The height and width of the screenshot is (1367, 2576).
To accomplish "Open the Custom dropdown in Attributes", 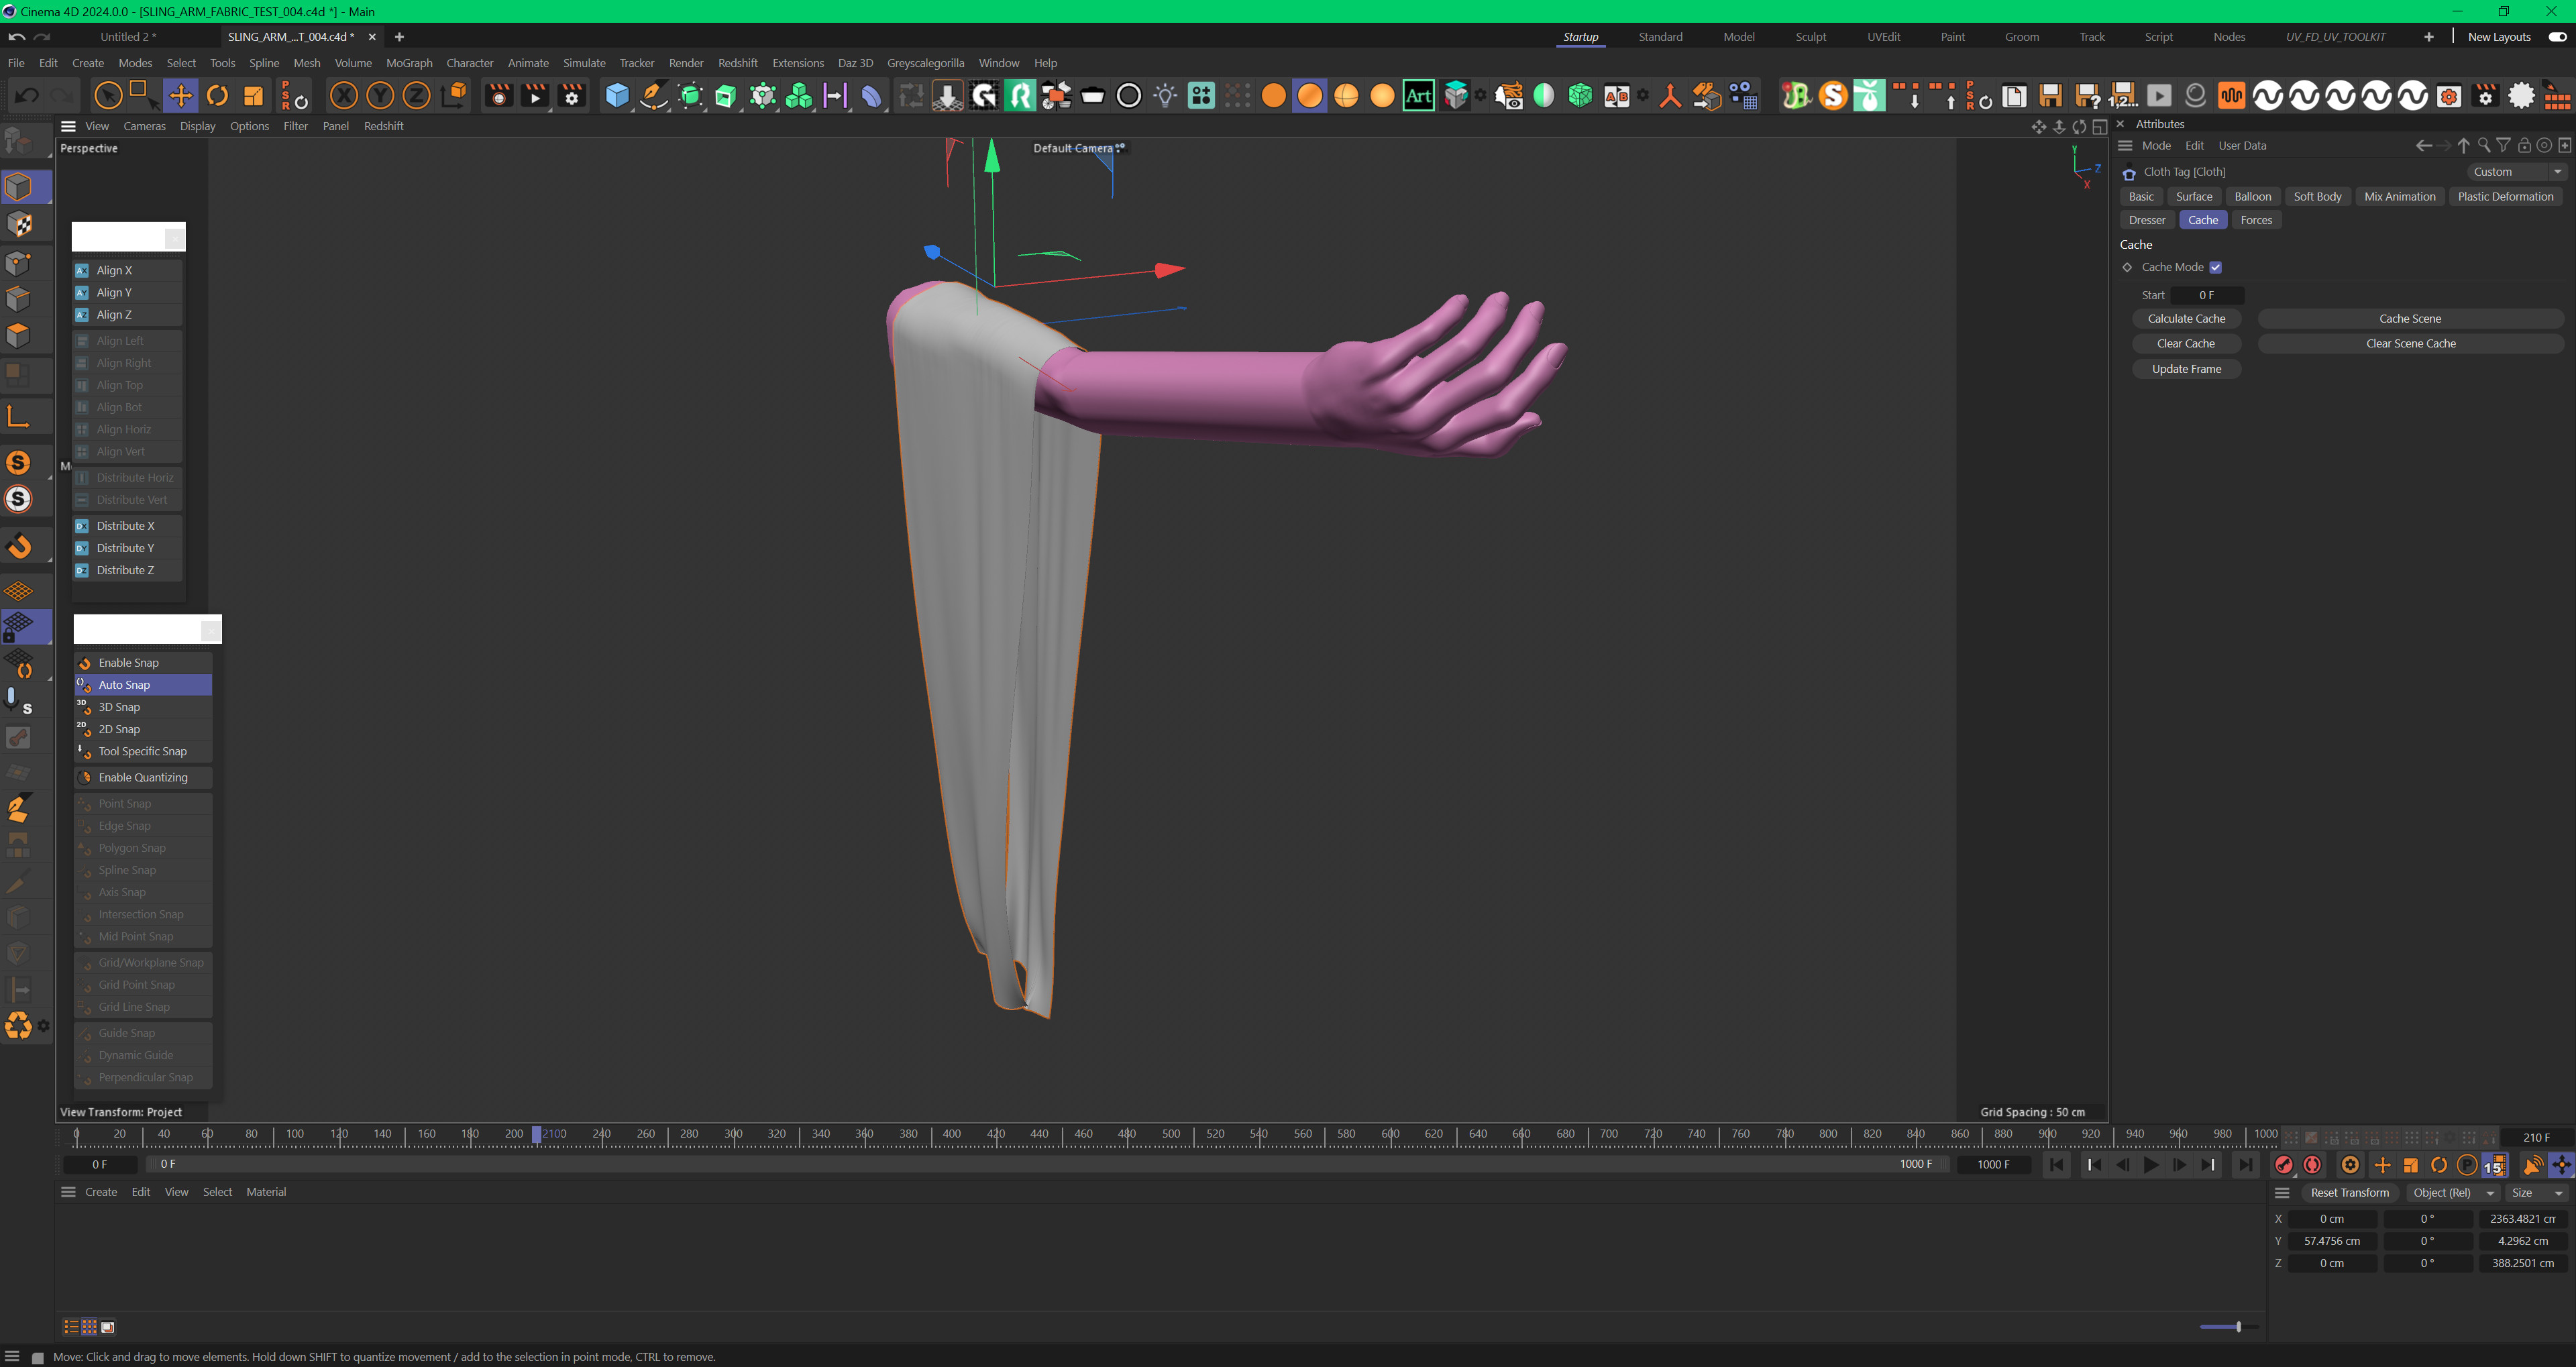I will point(2516,172).
